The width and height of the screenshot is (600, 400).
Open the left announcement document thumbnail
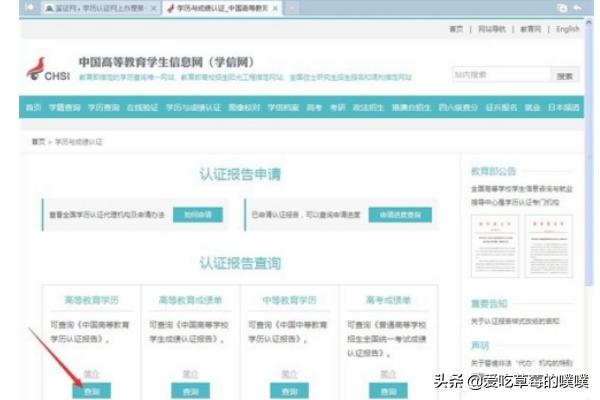(x=495, y=246)
